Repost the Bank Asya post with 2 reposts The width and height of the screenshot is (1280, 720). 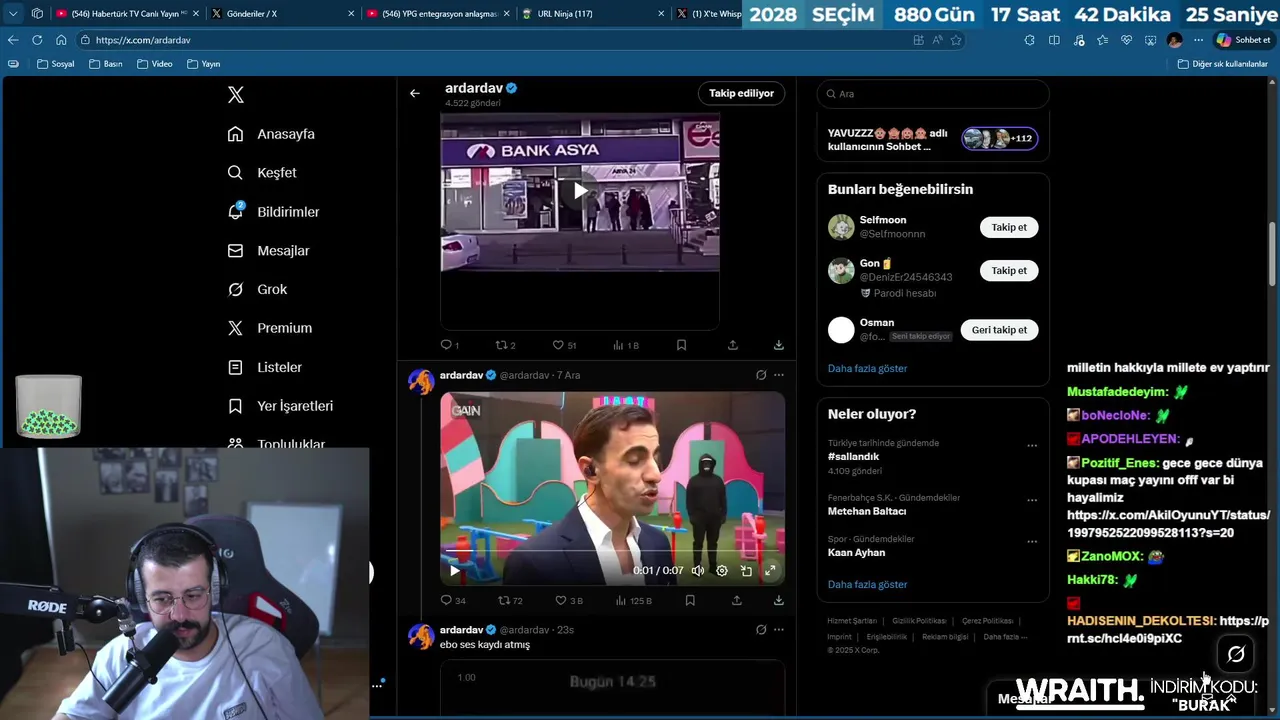(x=506, y=345)
